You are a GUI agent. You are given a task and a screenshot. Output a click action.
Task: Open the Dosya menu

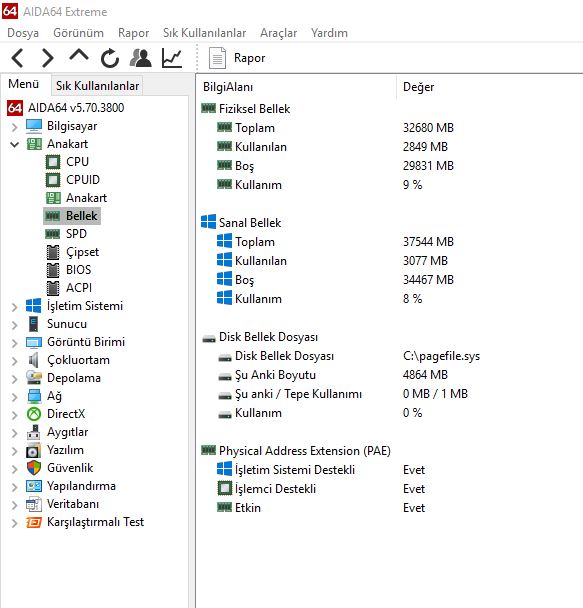coord(23,33)
